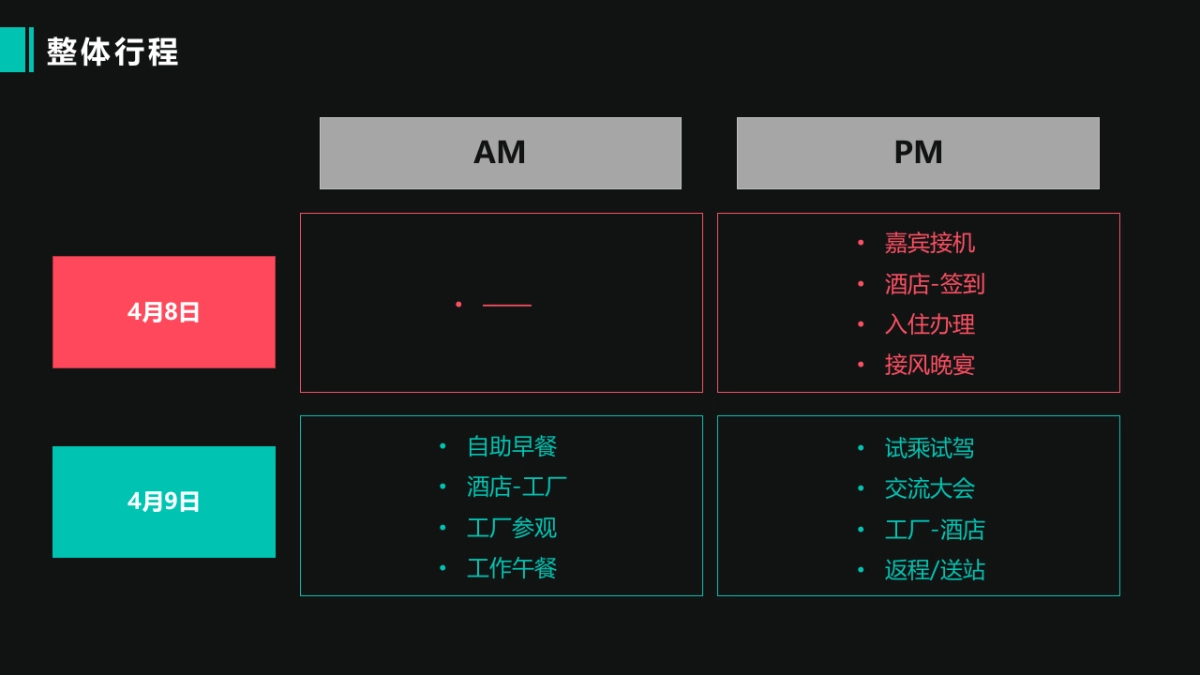This screenshot has width=1200, height=675.
Task: Click the 工厂参观 bullet text
Action: (512, 528)
